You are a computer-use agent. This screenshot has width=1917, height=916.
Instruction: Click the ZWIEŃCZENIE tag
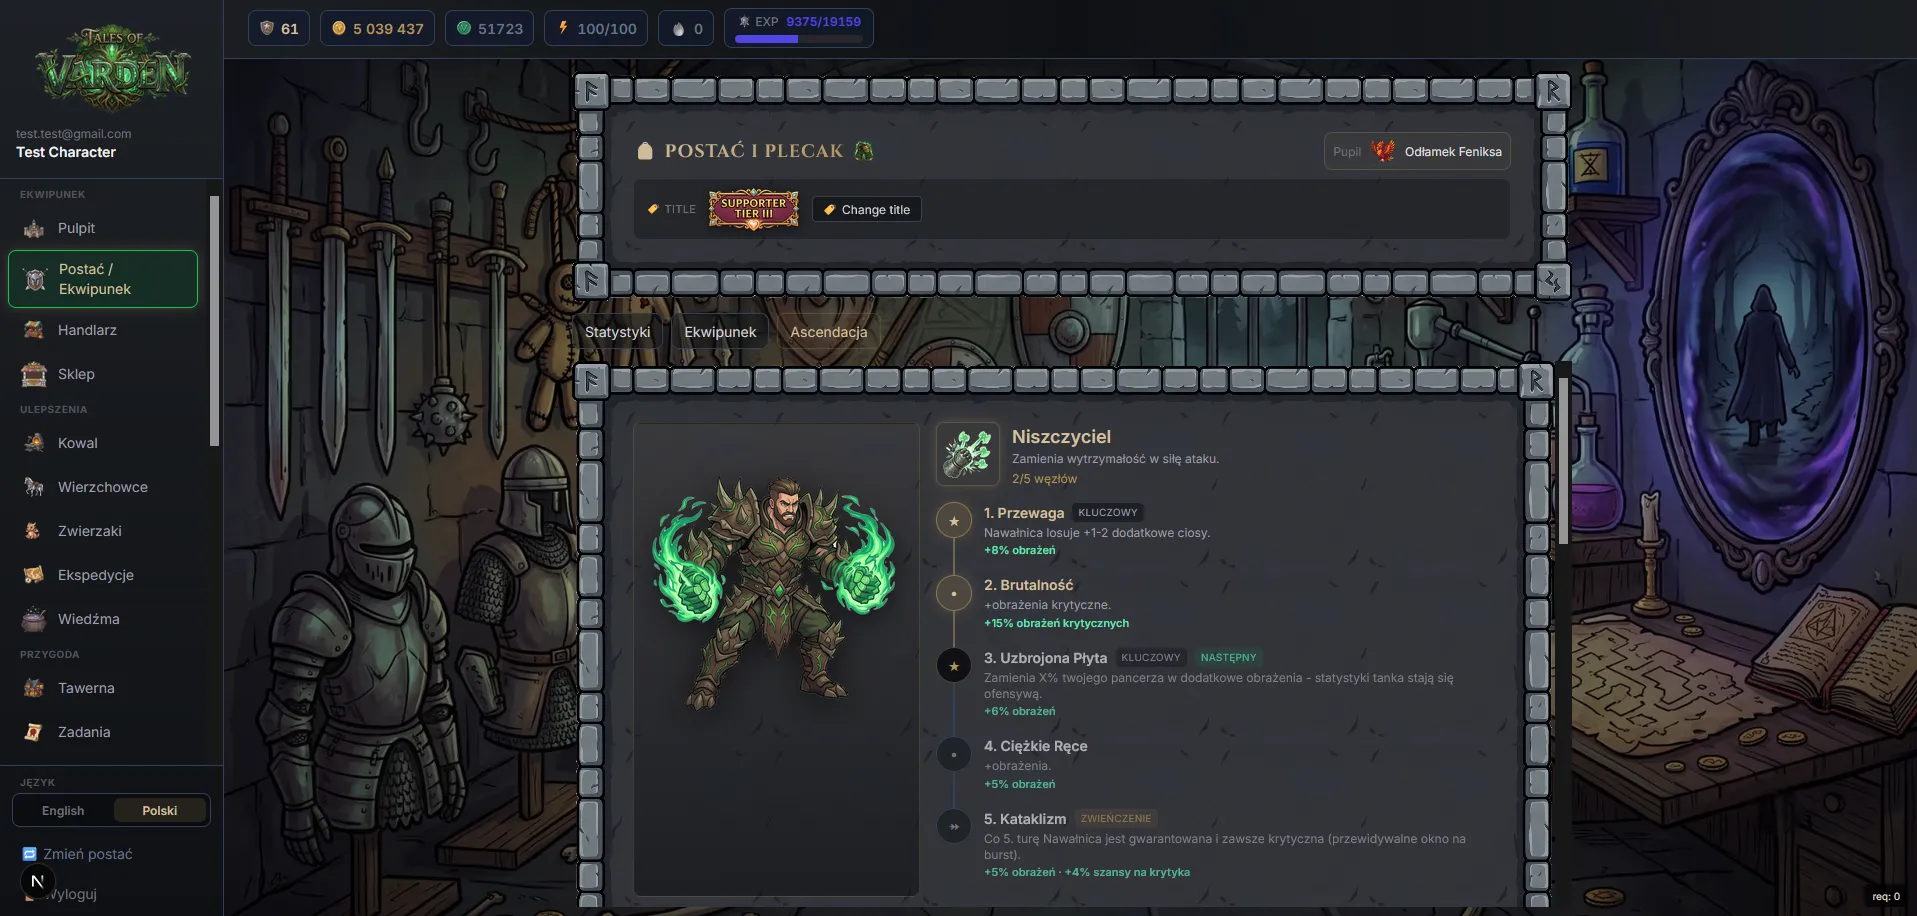tap(1116, 818)
